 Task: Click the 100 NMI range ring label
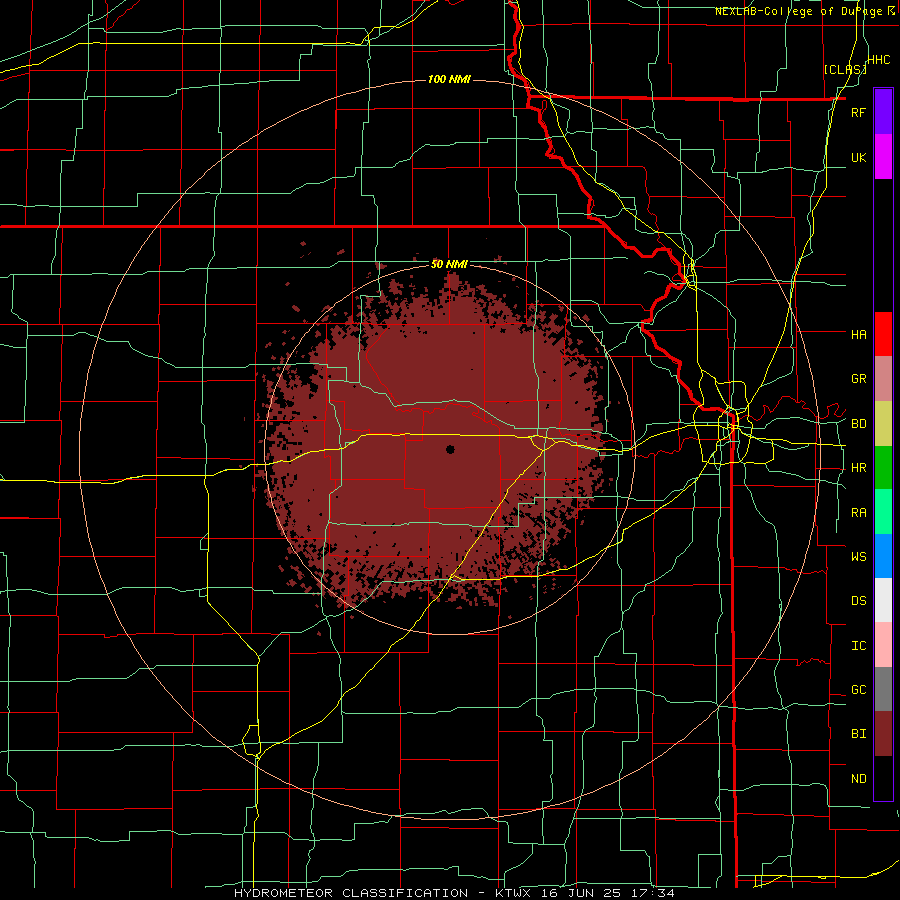pyautogui.click(x=449, y=79)
